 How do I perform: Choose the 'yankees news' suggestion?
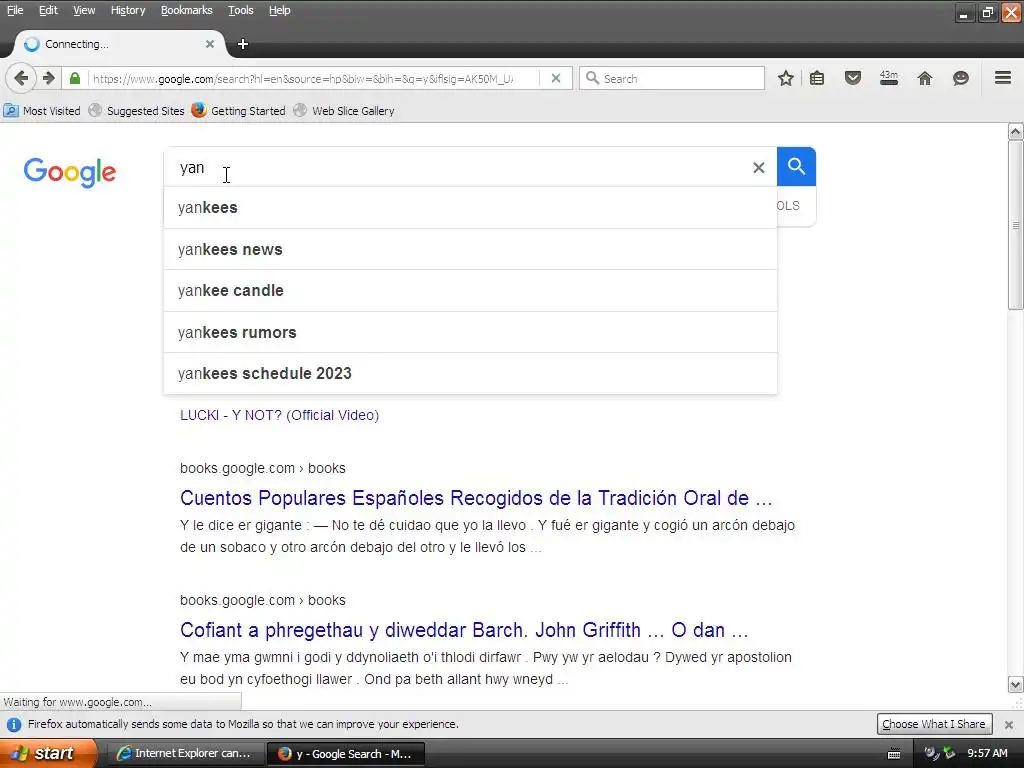tap(470, 249)
